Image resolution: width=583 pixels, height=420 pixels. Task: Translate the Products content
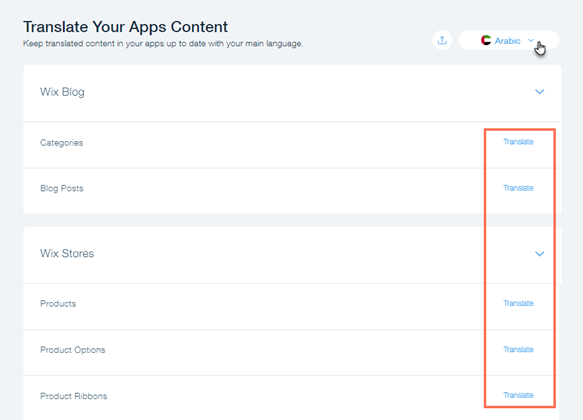pyautogui.click(x=518, y=303)
